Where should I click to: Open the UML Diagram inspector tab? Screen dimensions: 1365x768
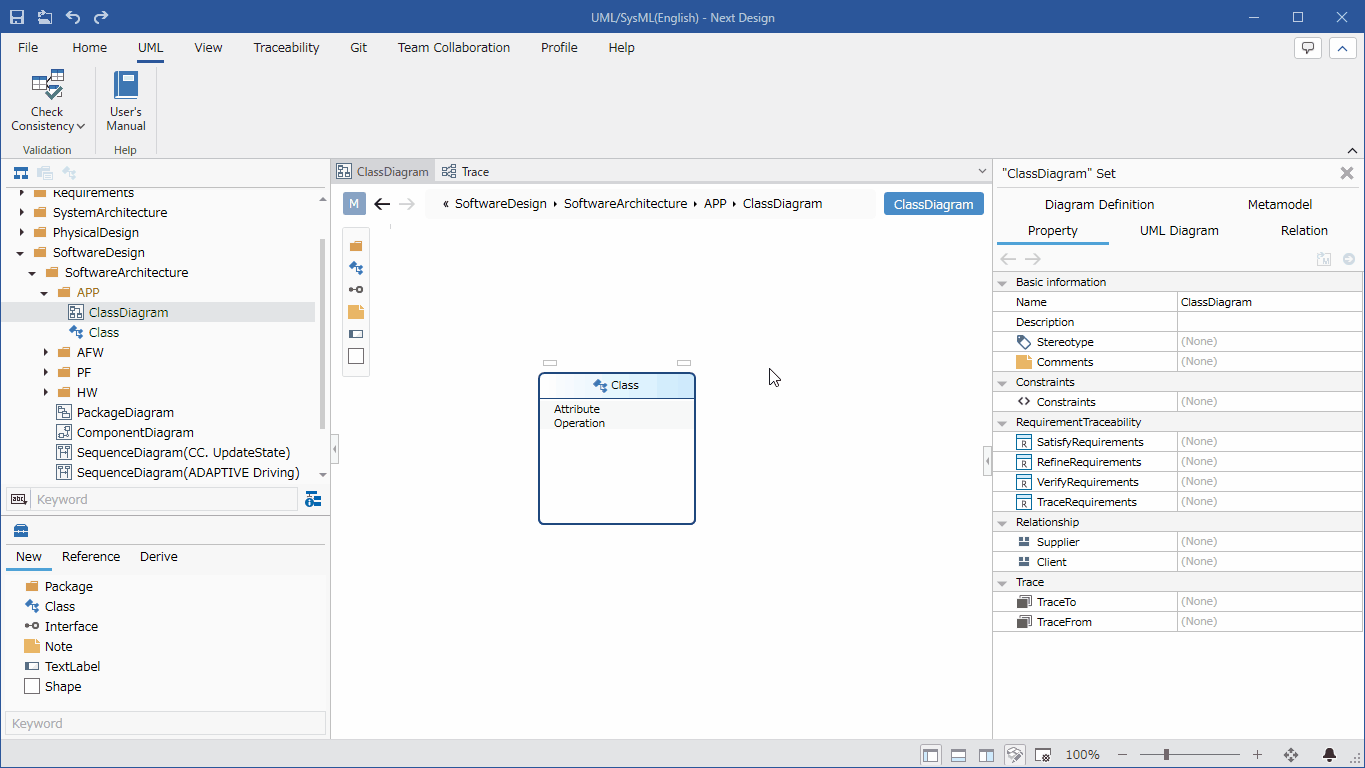pyautogui.click(x=1179, y=230)
